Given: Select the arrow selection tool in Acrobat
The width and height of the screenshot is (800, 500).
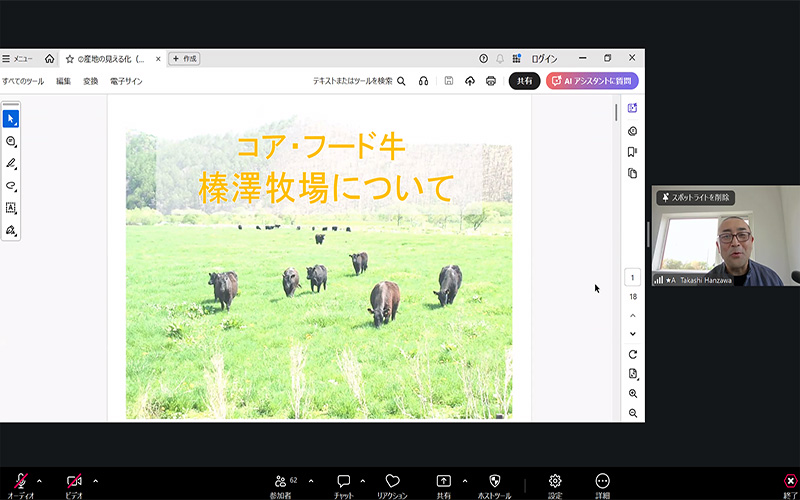Looking at the screenshot, I should point(11,119).
